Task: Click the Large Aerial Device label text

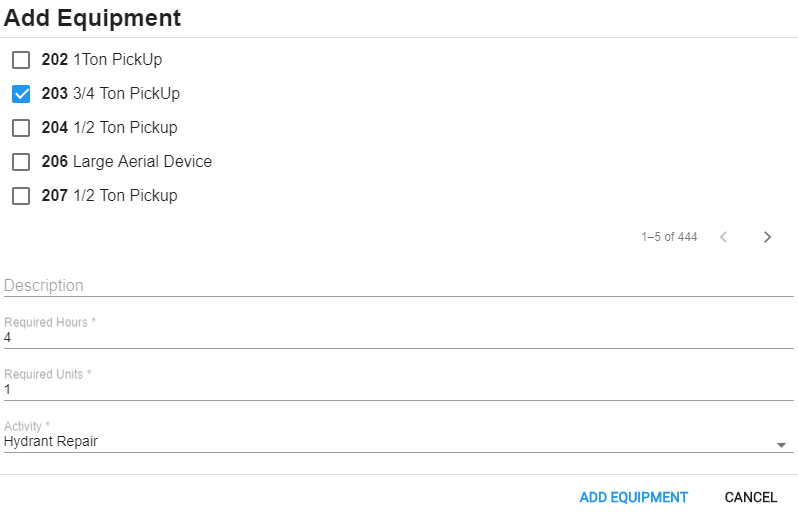Action: (142, 162)
